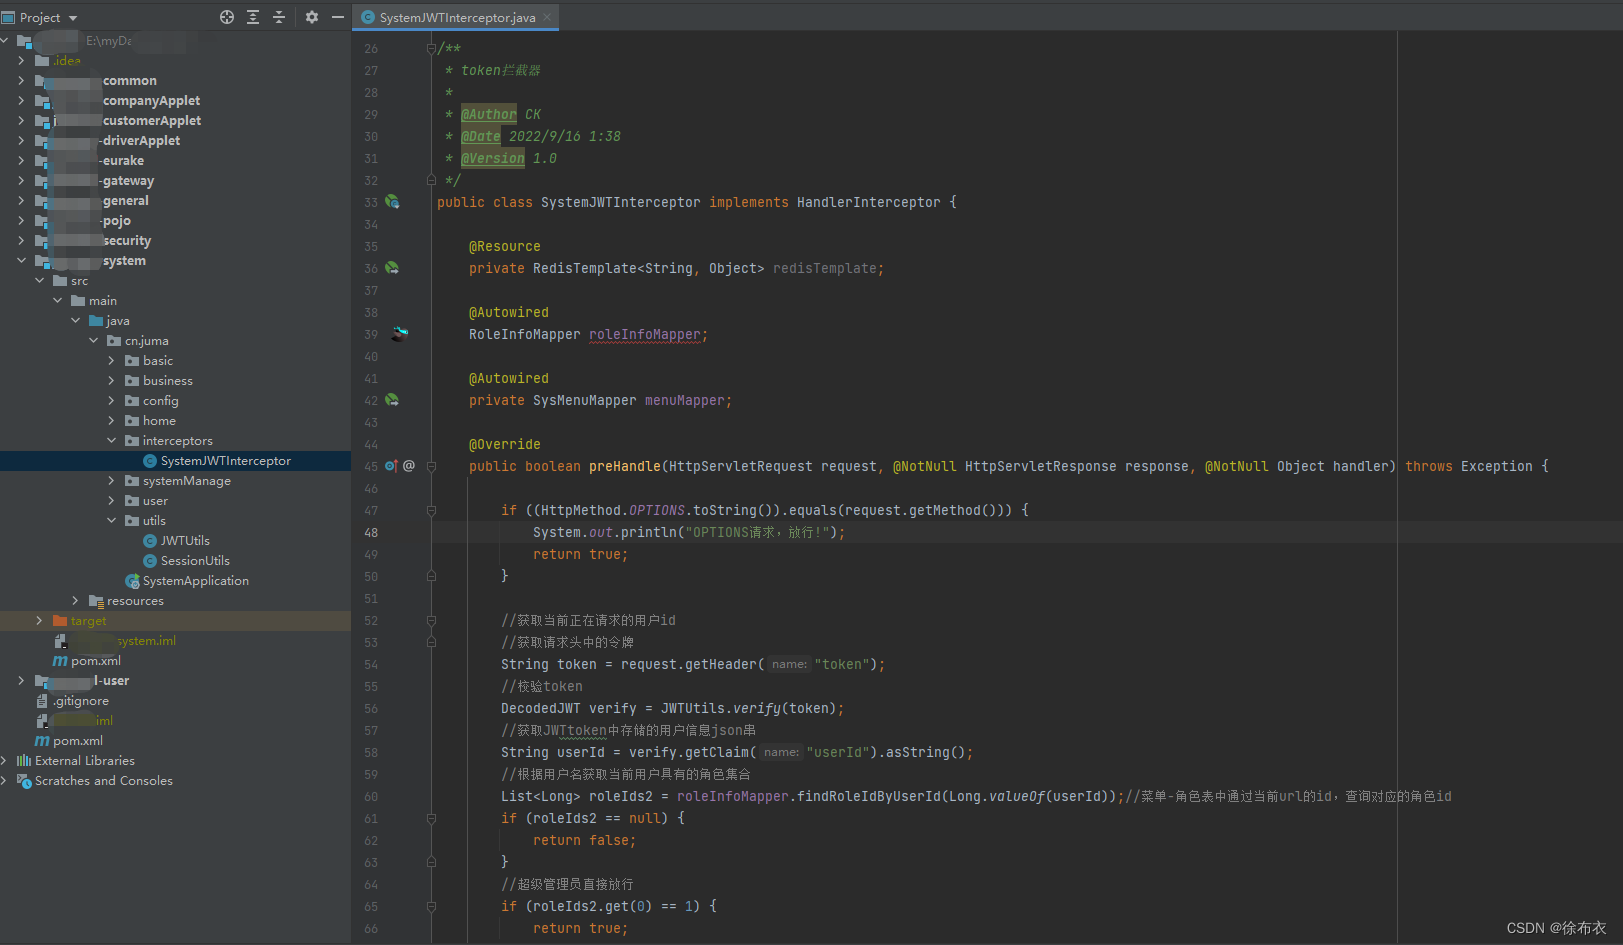The height and width of the screenshot is (945, 1623).
Task: Hide the Project tool window
Action: click(338, 17)
